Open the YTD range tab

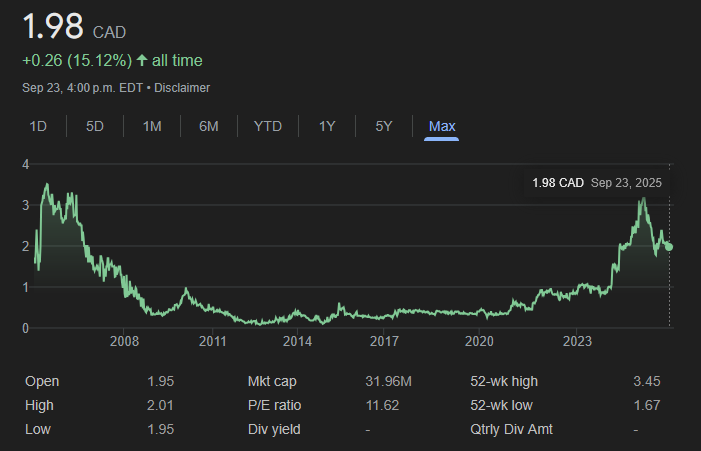click(268, 126)
